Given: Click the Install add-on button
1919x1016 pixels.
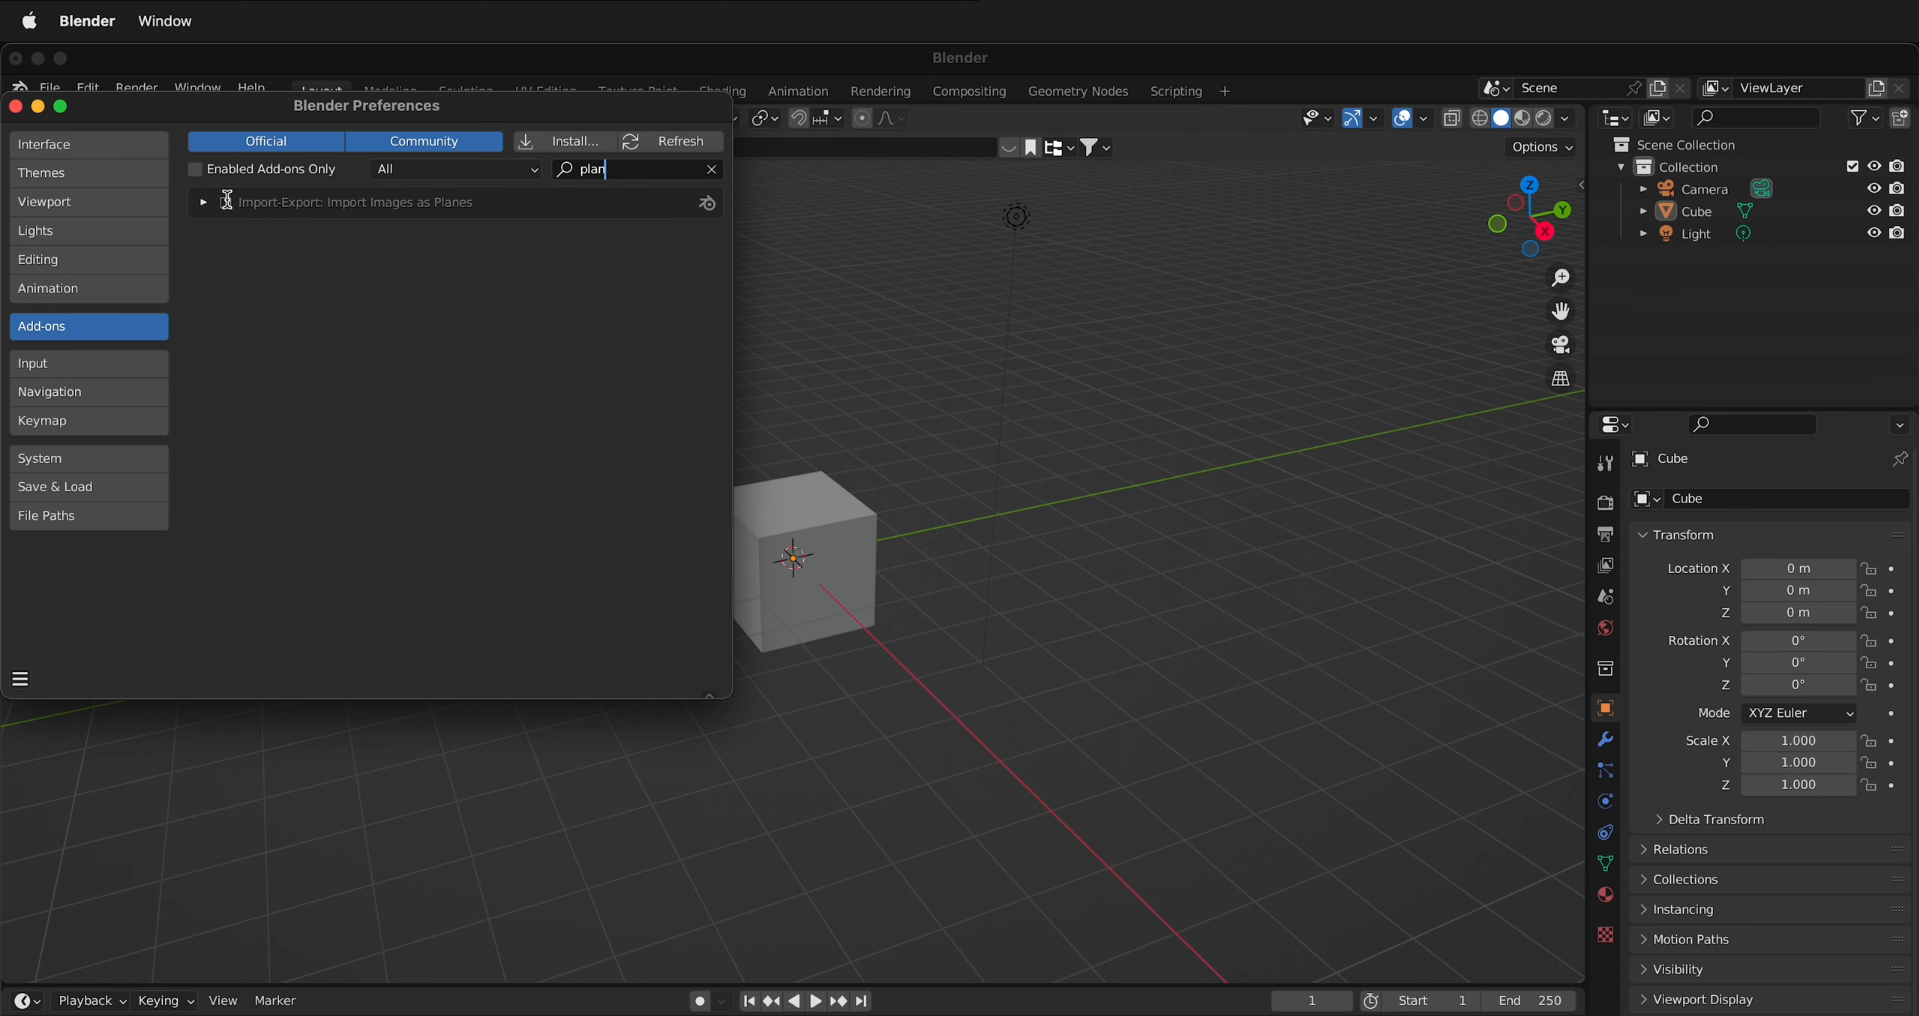Looking at the screenshot, I should pyautogui.click(x=563, y=142).
